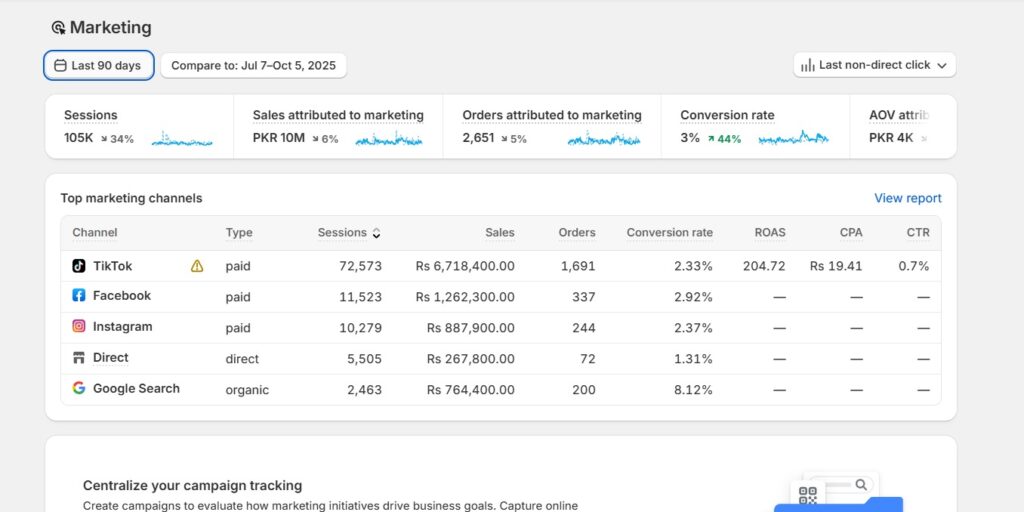
Task: Select the Orders attributed to marketing card
Action: (551, 127)
